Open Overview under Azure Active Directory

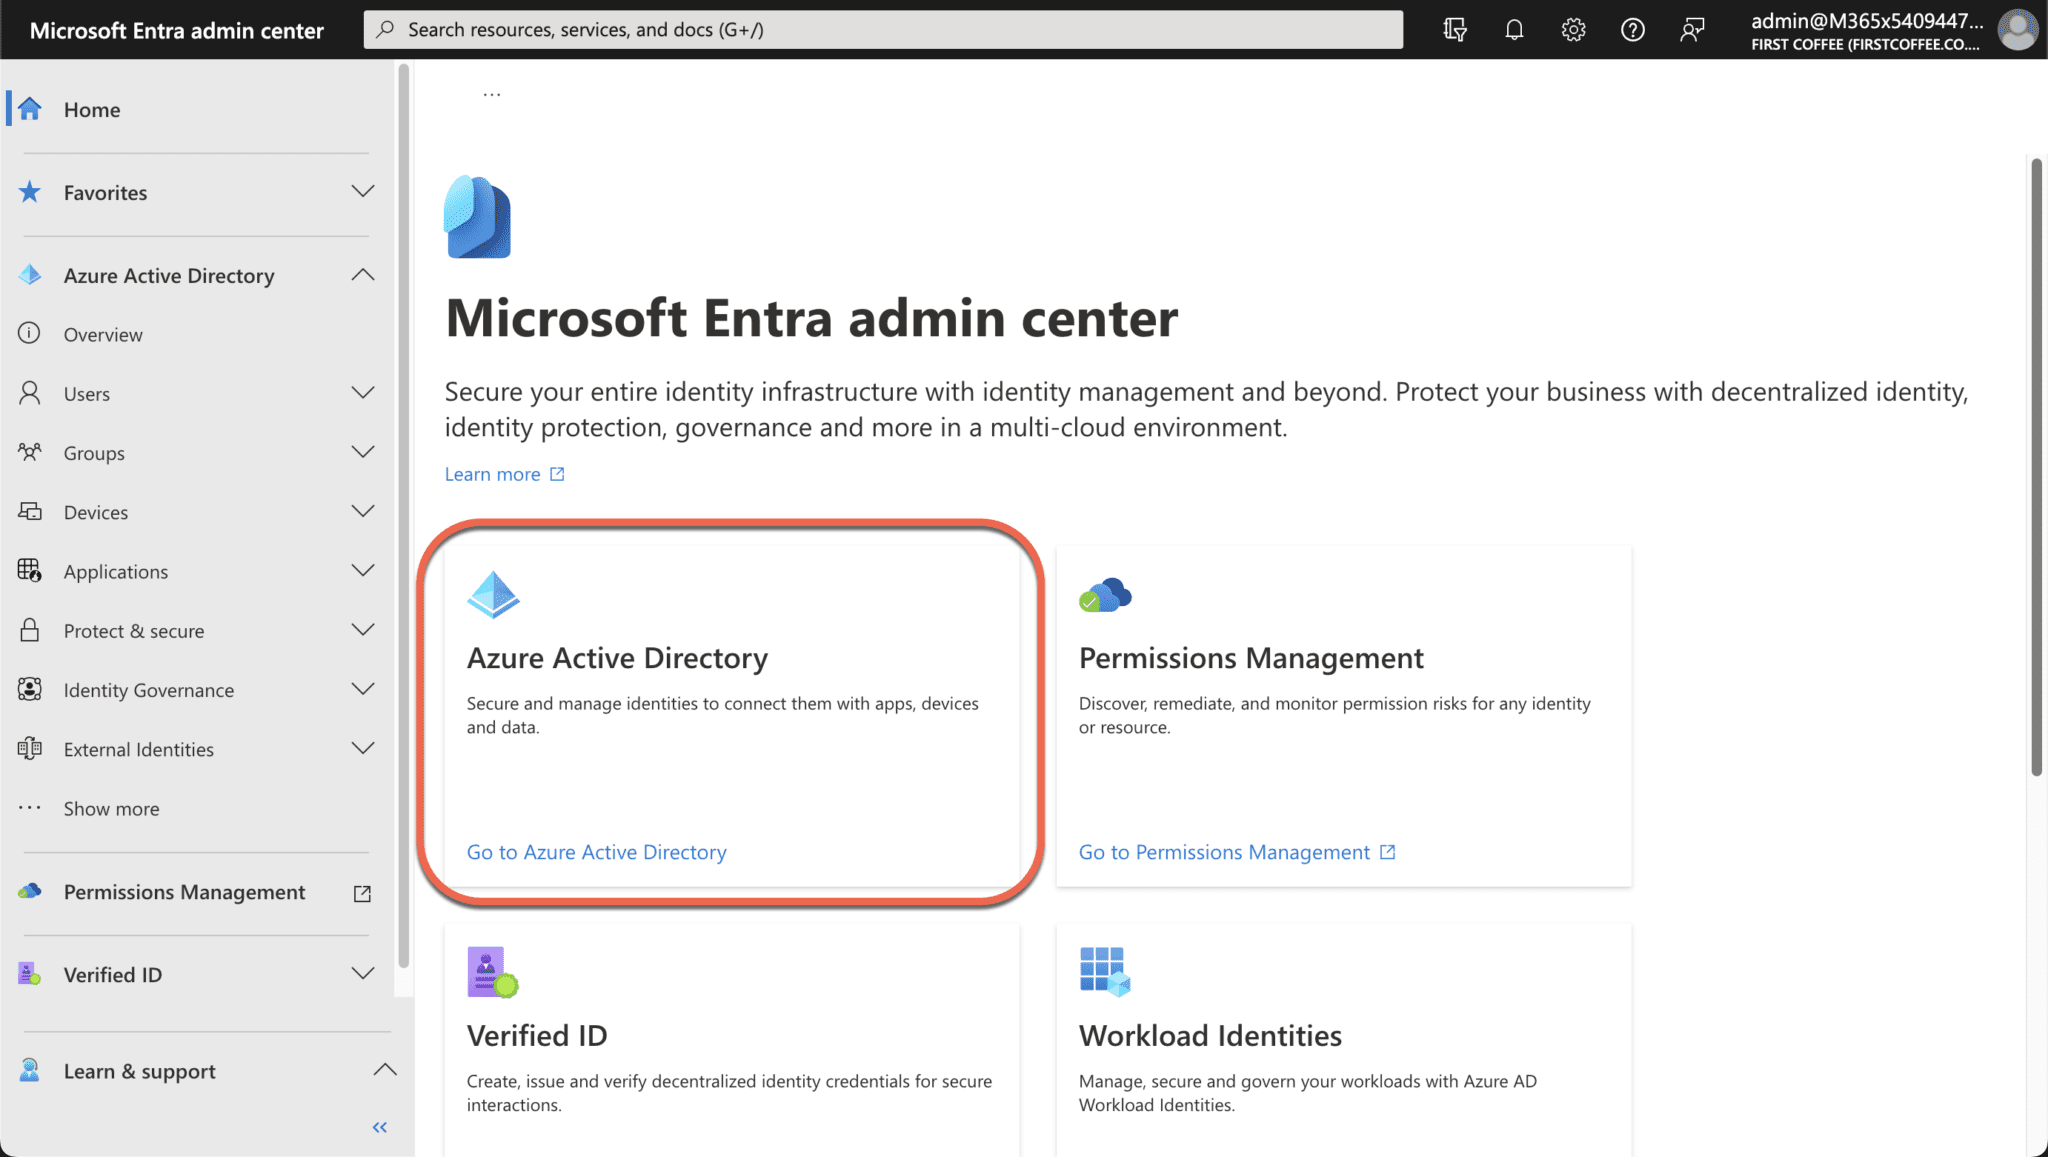click(x=104, y=334)
